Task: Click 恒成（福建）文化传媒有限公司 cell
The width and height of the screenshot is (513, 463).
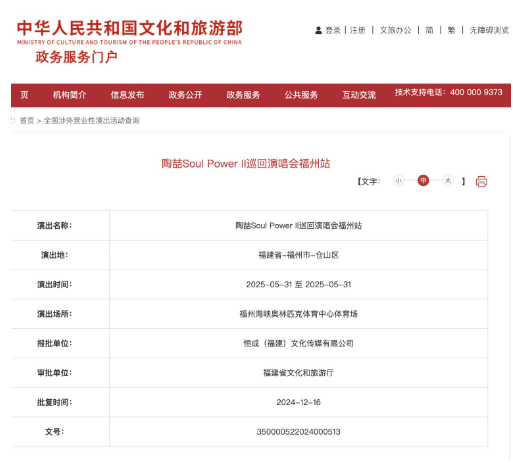Action: pyautogui.click(x=298, y=343)
